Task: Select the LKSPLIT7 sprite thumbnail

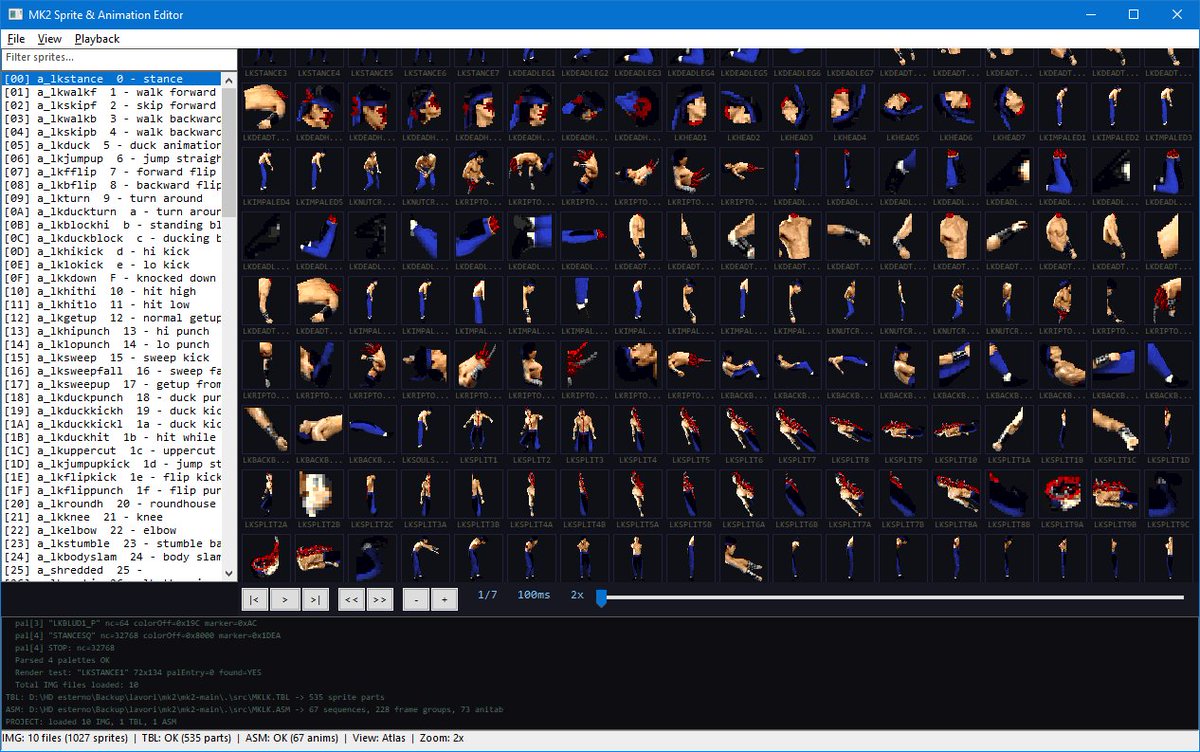Action: 797,431
